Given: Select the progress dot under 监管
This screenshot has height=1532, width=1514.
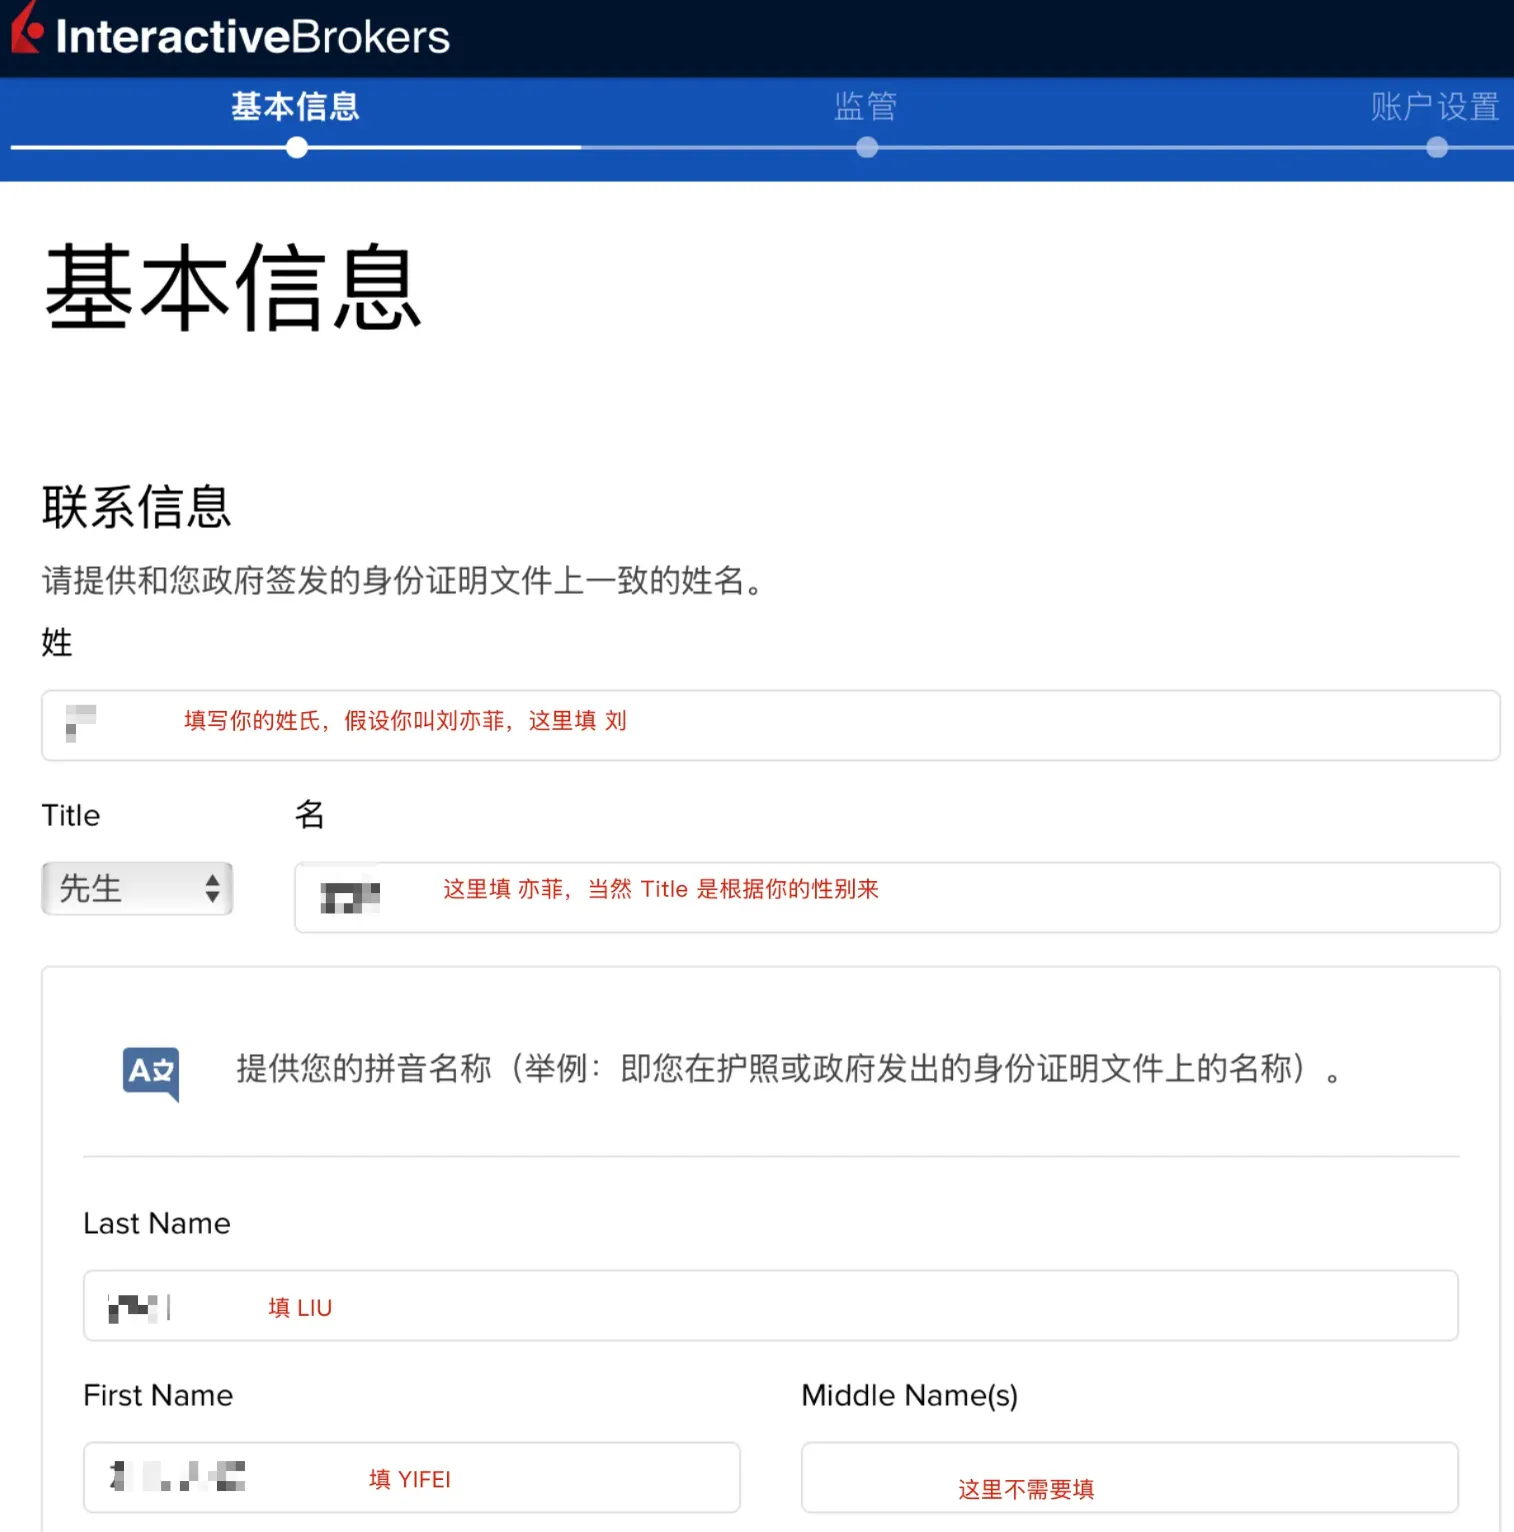Looking at the screenshot, I should pyautogui.click(x=867, y=148).
